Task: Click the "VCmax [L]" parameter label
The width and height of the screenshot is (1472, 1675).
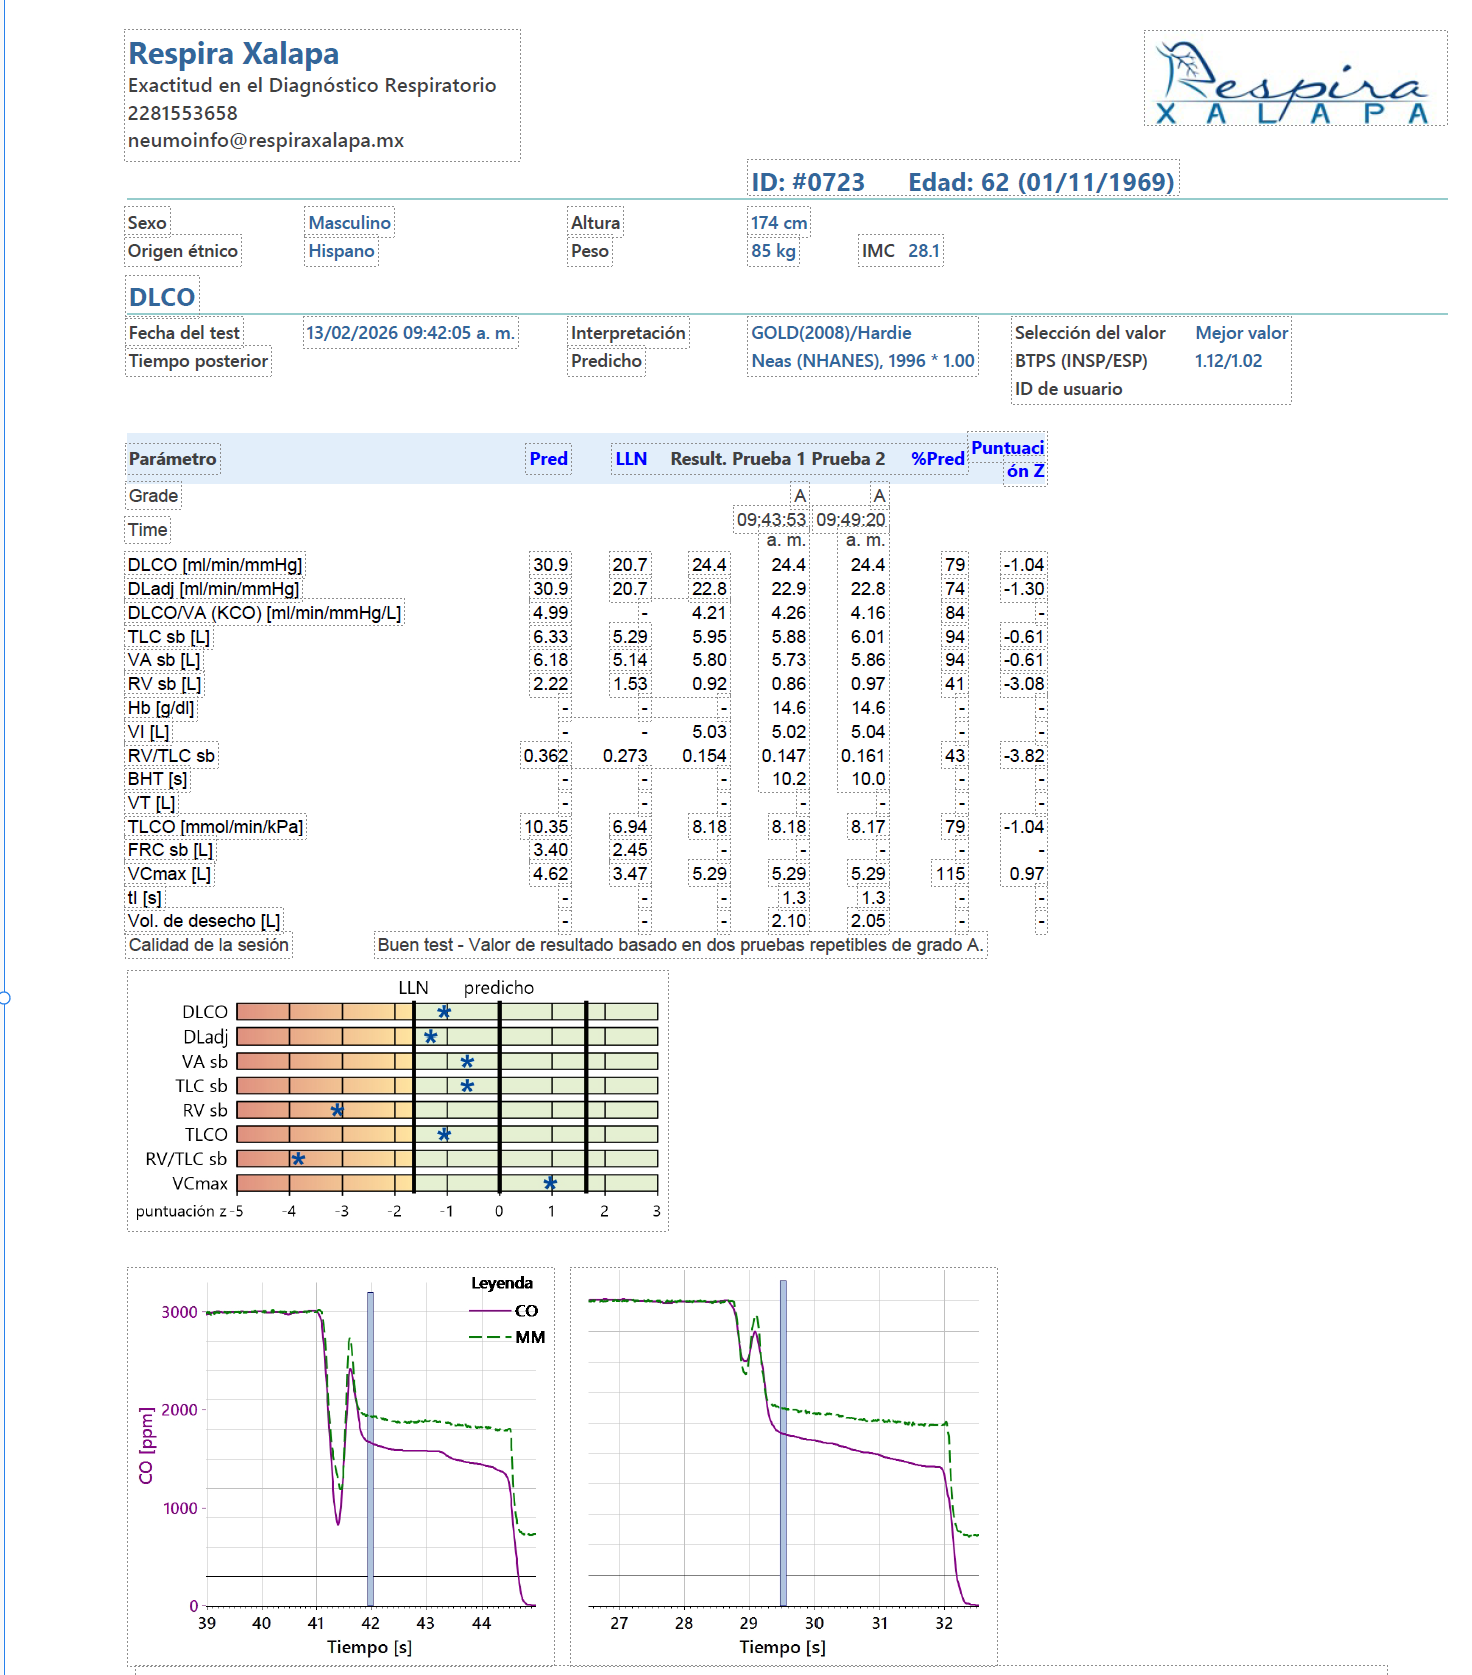Action: [170, 874]
